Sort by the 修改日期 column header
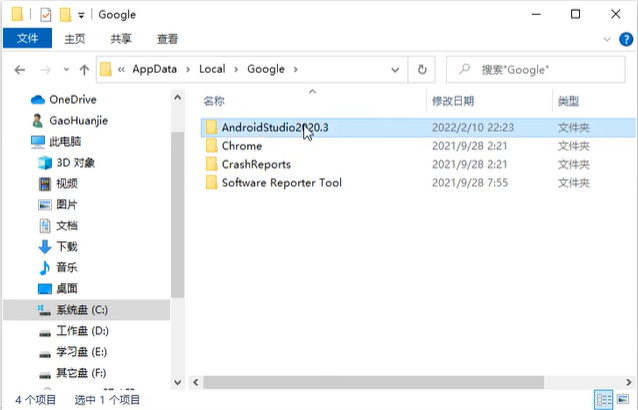 [x=452, y=101]
